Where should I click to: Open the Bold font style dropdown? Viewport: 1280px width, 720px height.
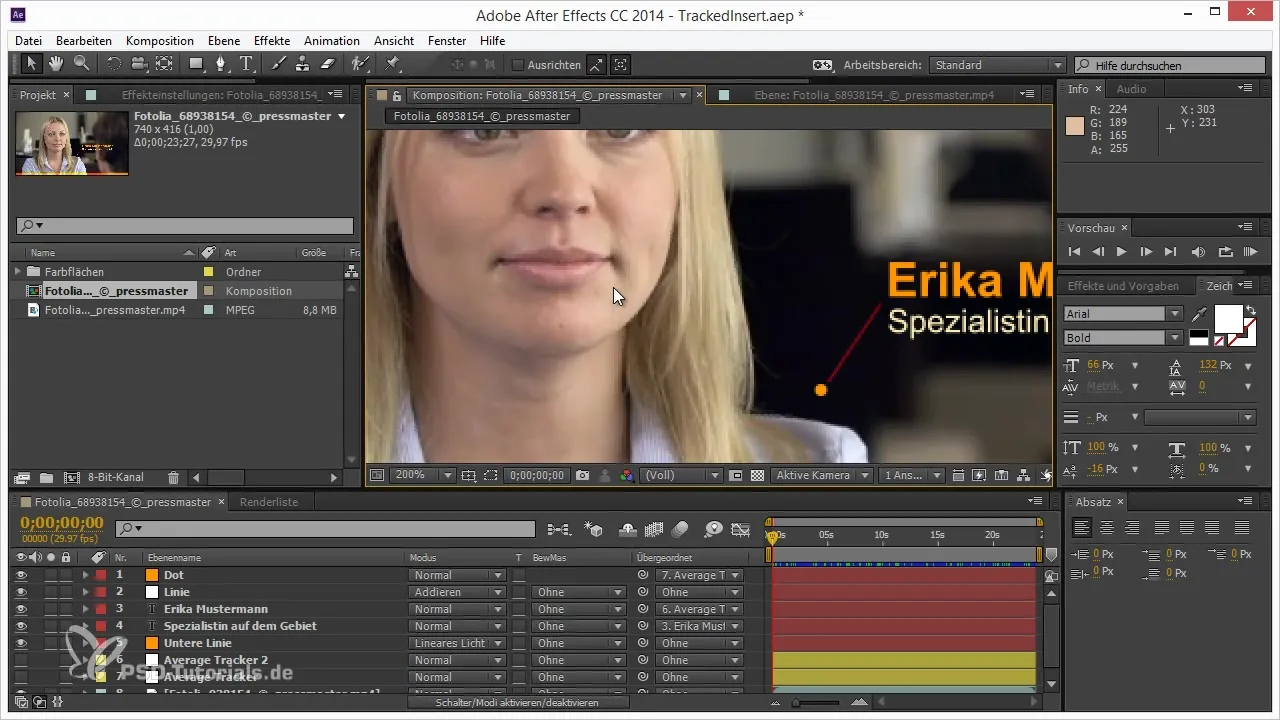pos(1123,338)
